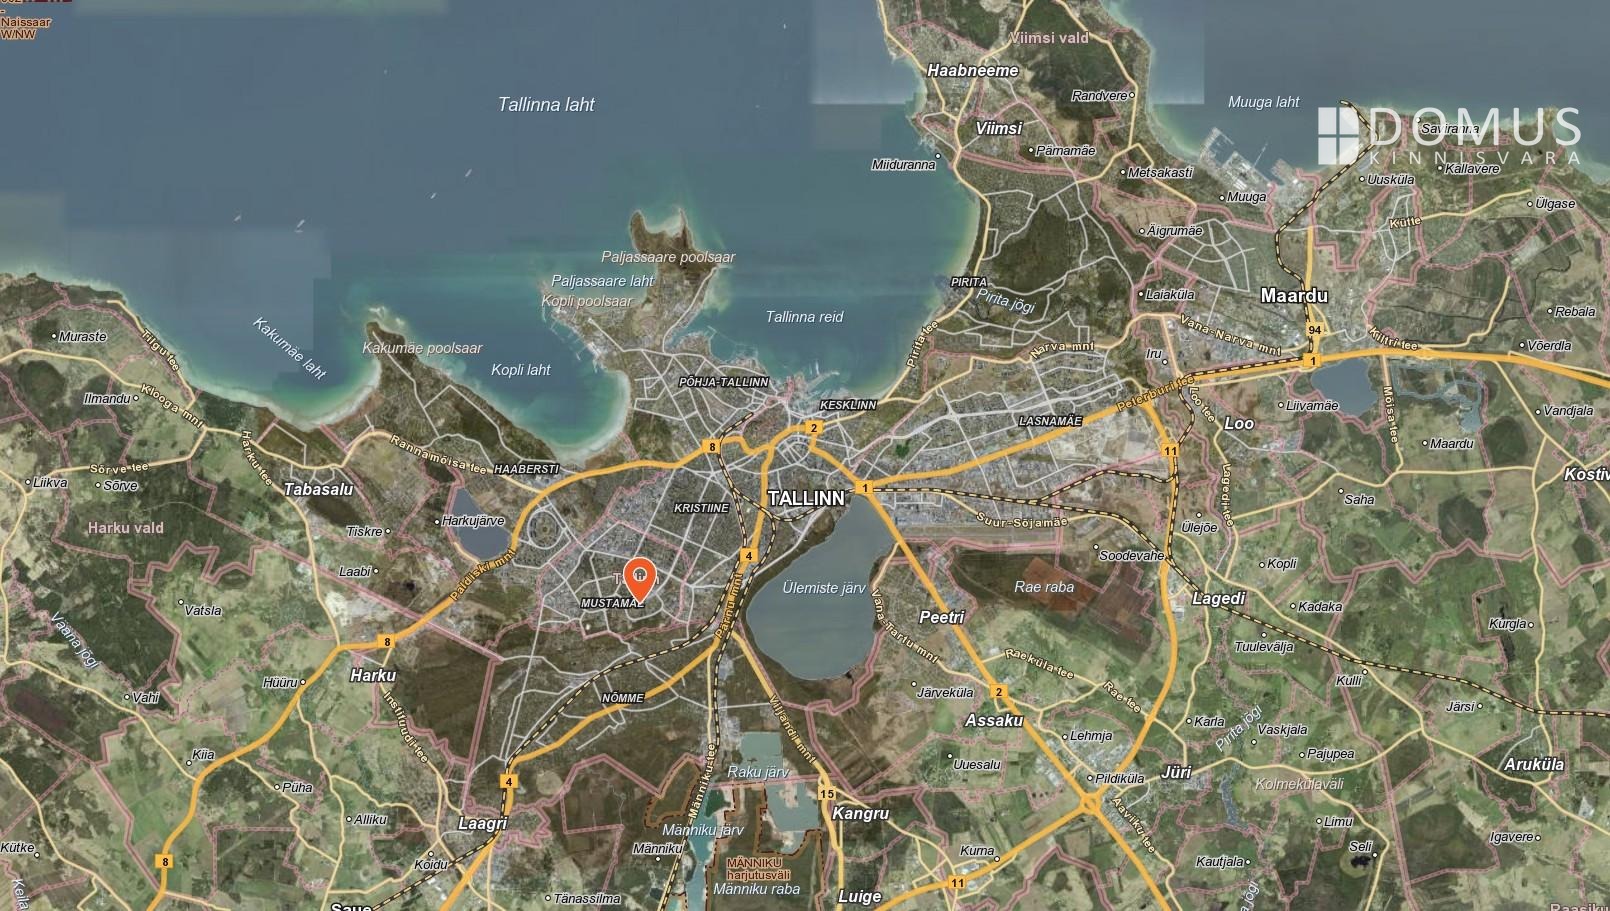
Task: Click the Domus Kinnisvara logo
Action: 1449,136
